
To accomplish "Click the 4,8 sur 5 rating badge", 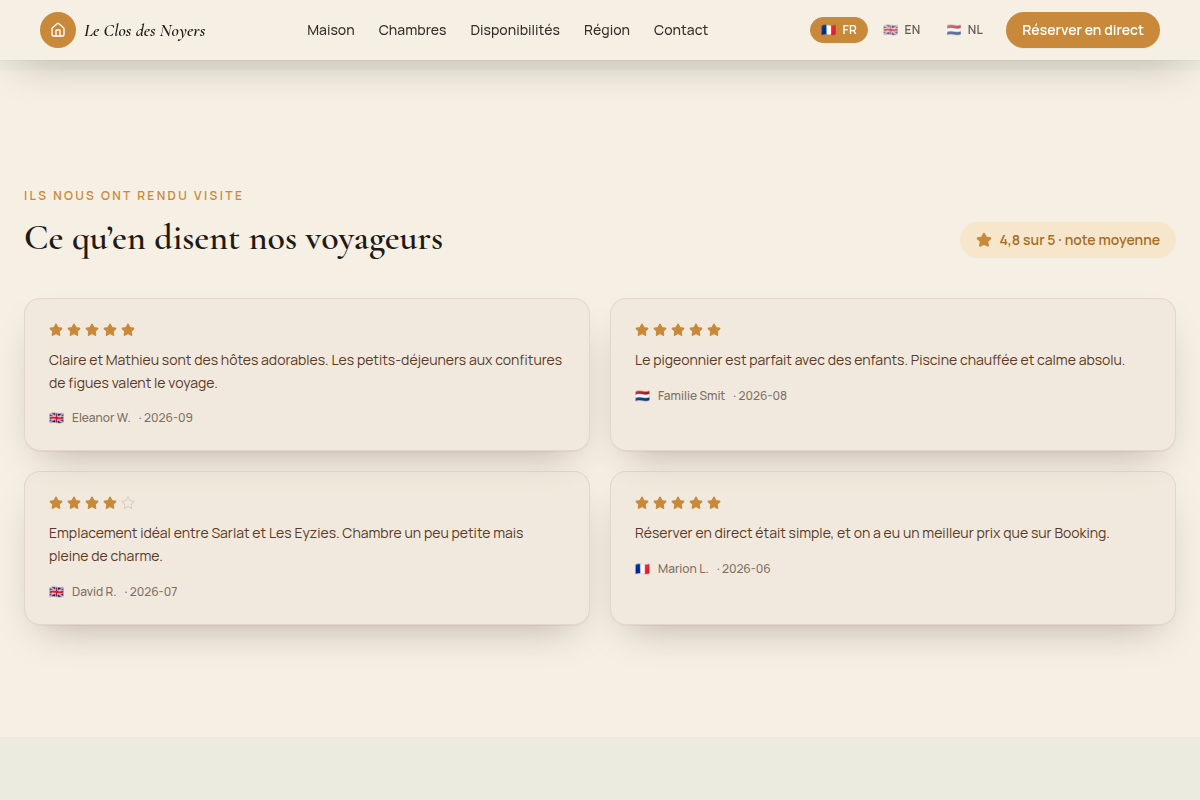I will click(x=1068, y=240).
